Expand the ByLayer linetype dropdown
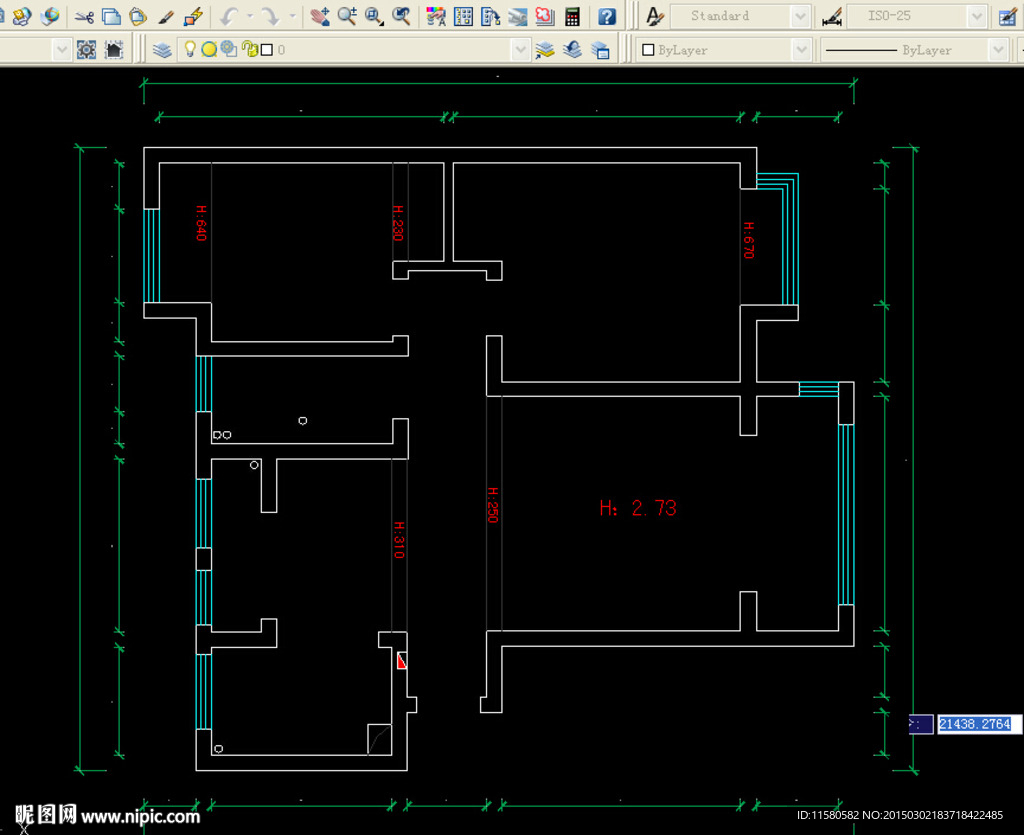Screen dimensions: 1024x835 [998, 49]
